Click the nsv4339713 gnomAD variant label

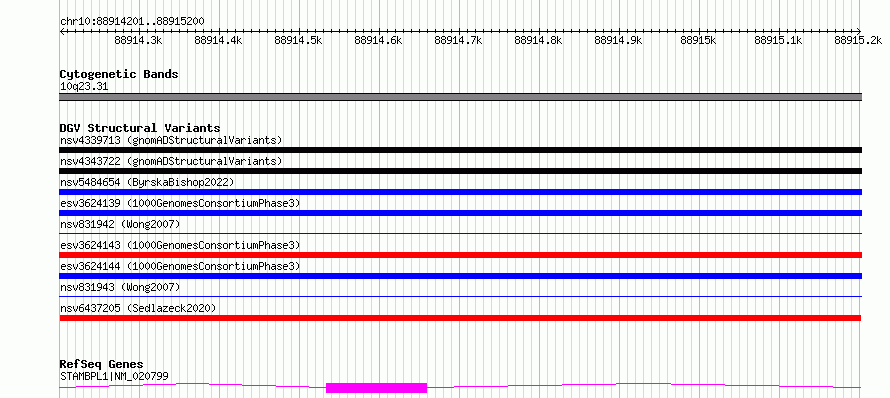[171, 140]
